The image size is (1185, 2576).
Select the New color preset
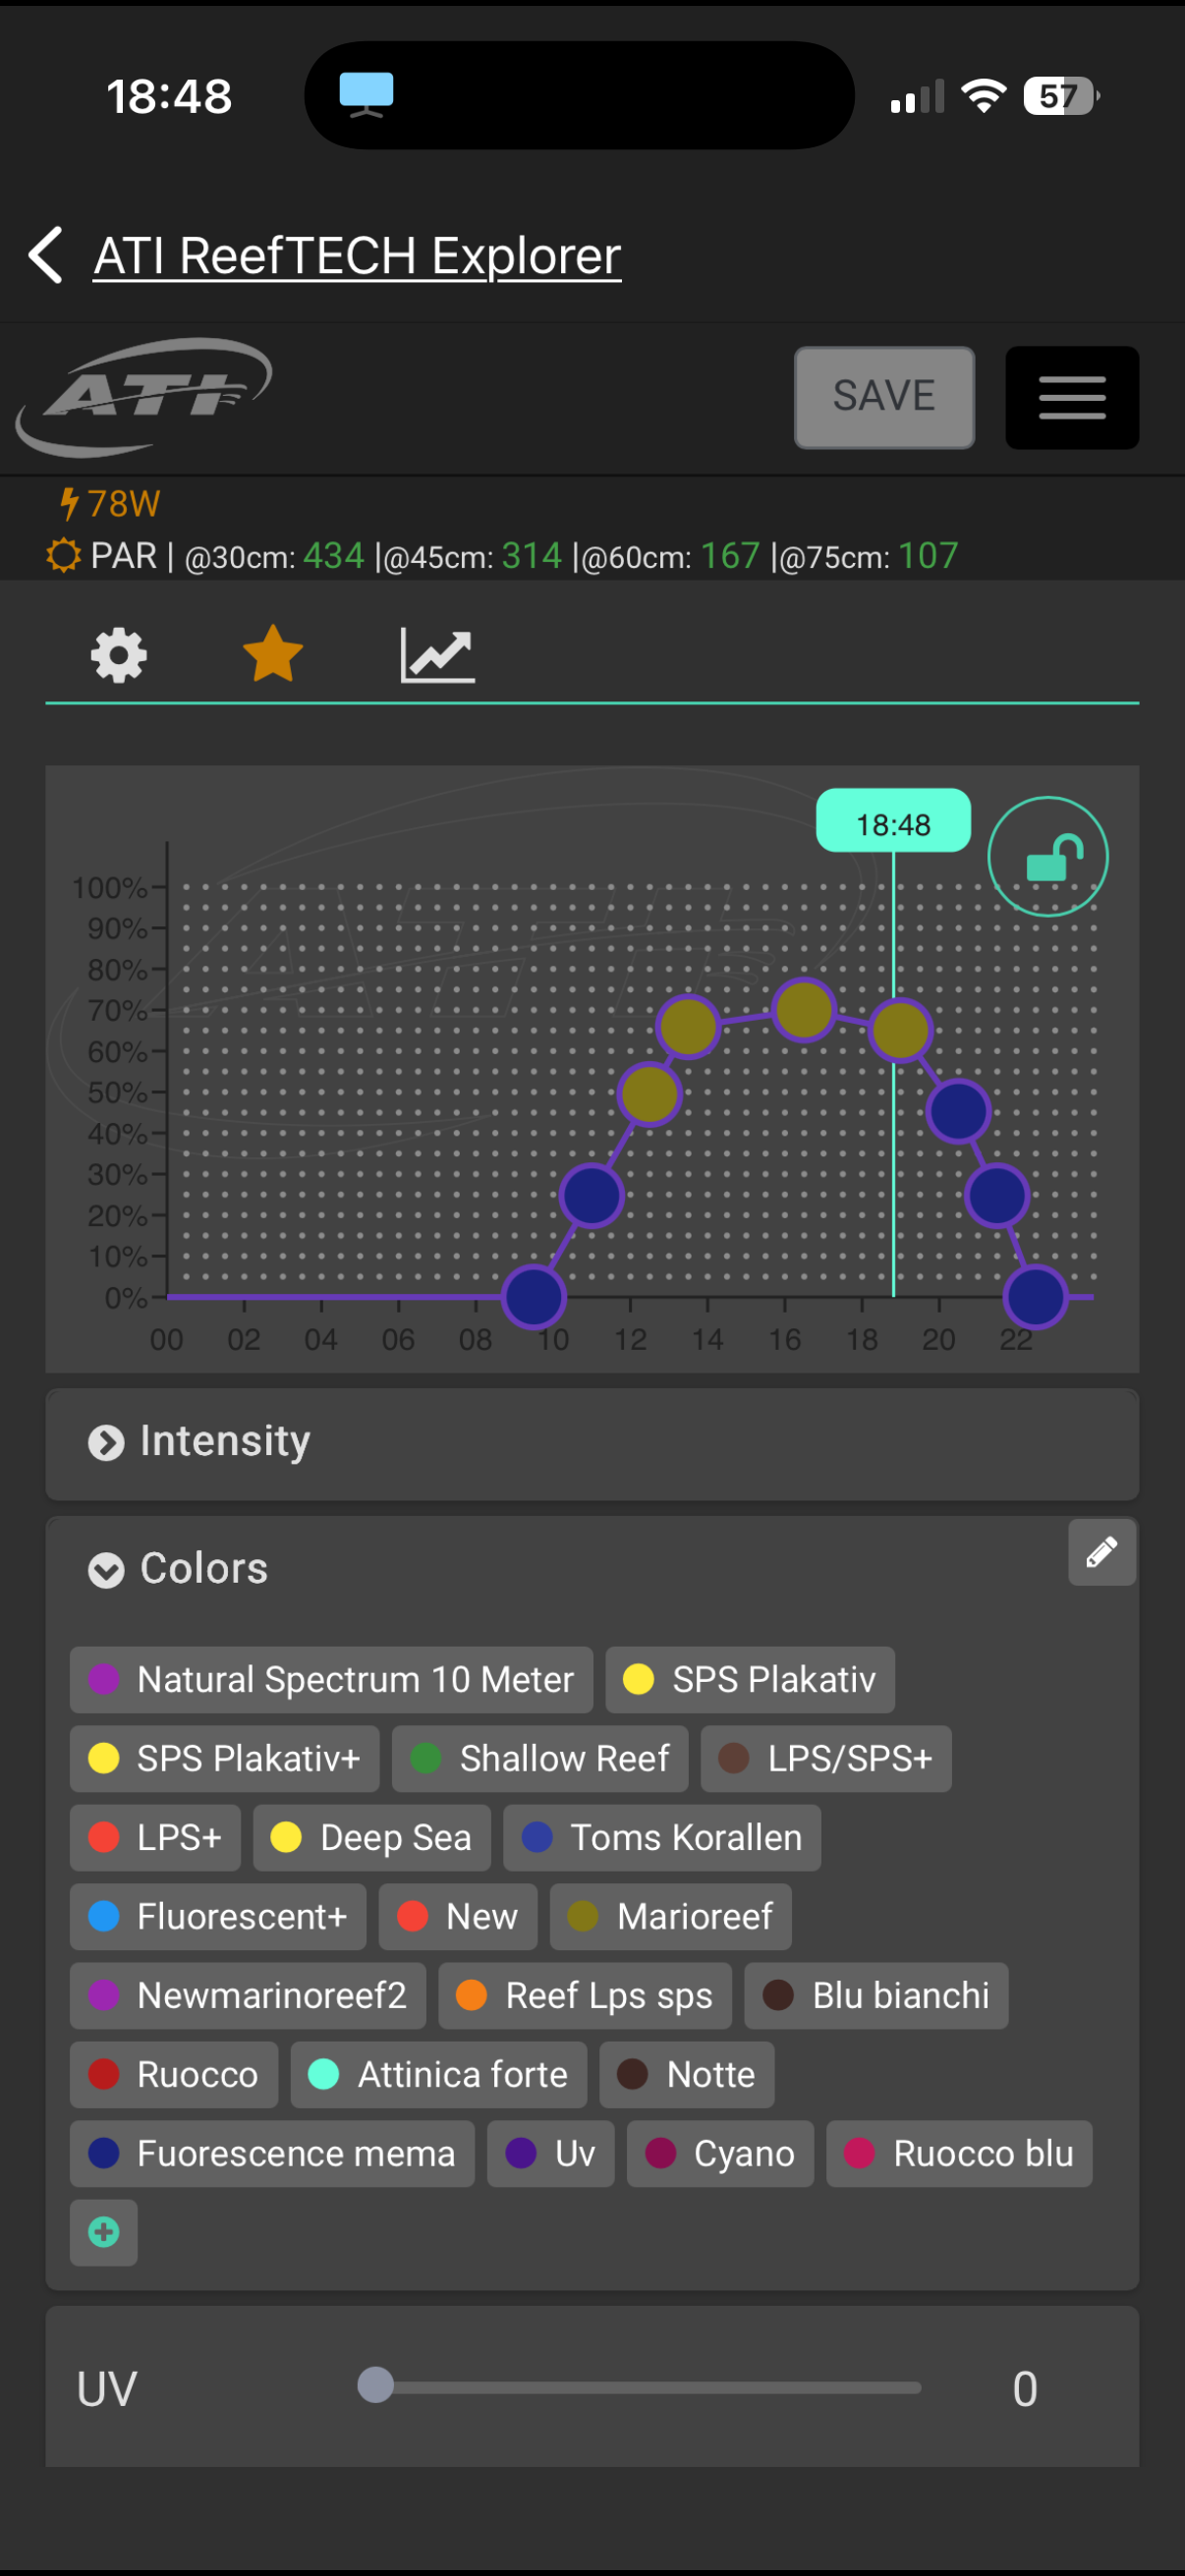pos(458,1916)
